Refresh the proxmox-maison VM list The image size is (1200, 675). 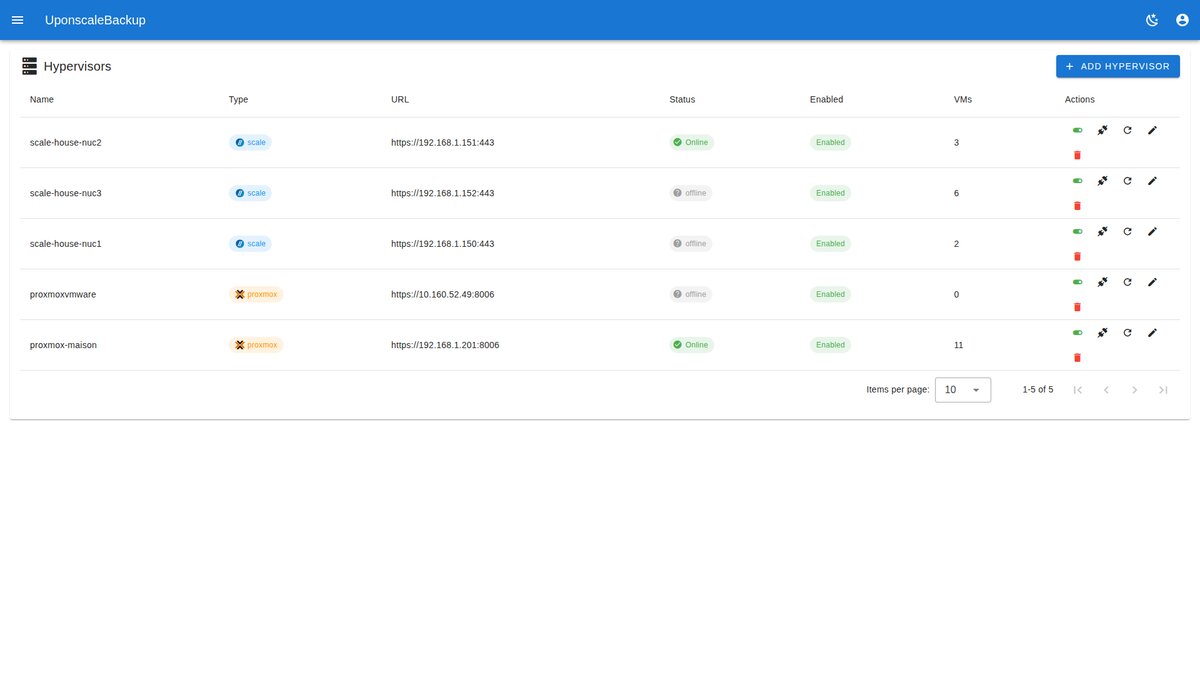[x=1127, y=333]
